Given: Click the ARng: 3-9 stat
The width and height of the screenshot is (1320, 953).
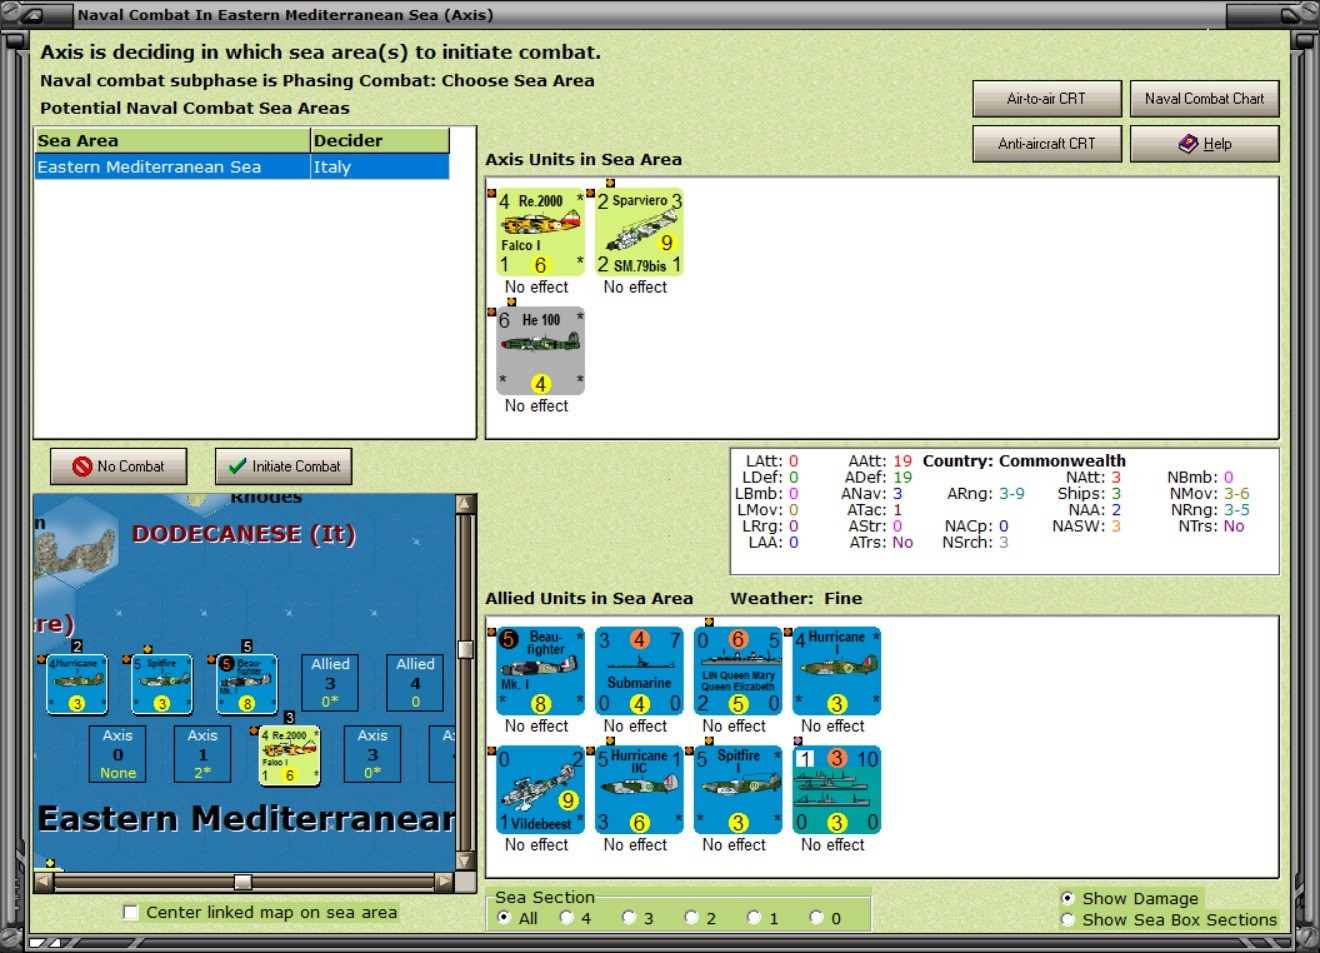Looking at the screenshot, I should pyautogui.click(x=986, y=494).
